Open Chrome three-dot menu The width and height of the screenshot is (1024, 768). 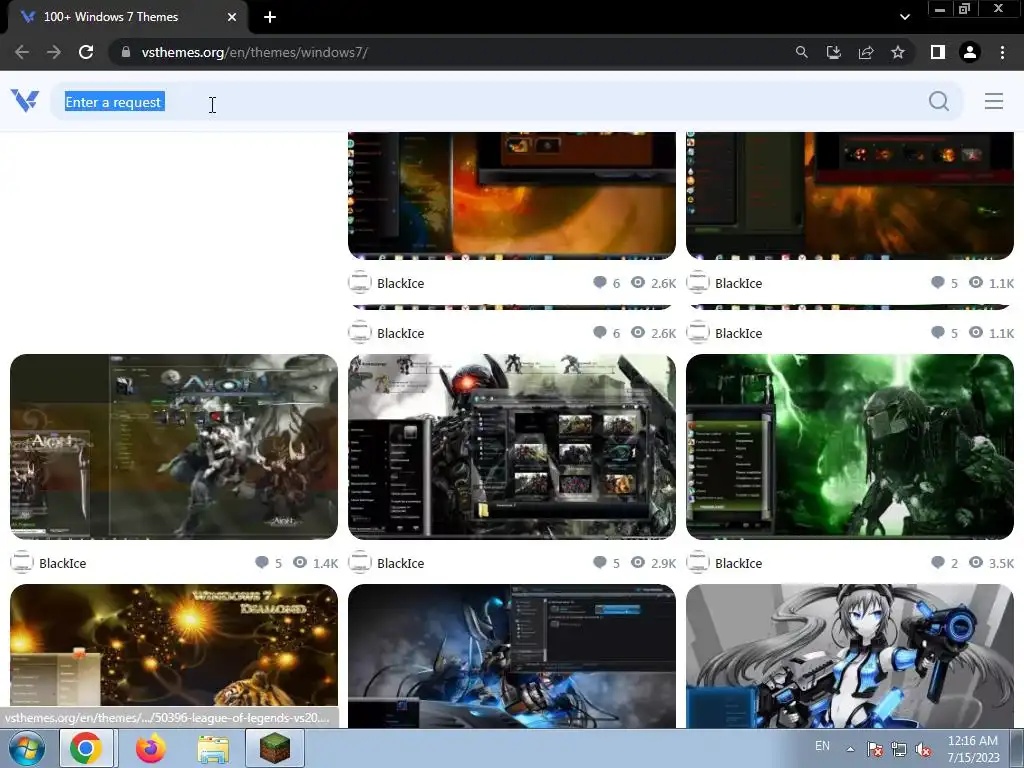click(1002, 52)
